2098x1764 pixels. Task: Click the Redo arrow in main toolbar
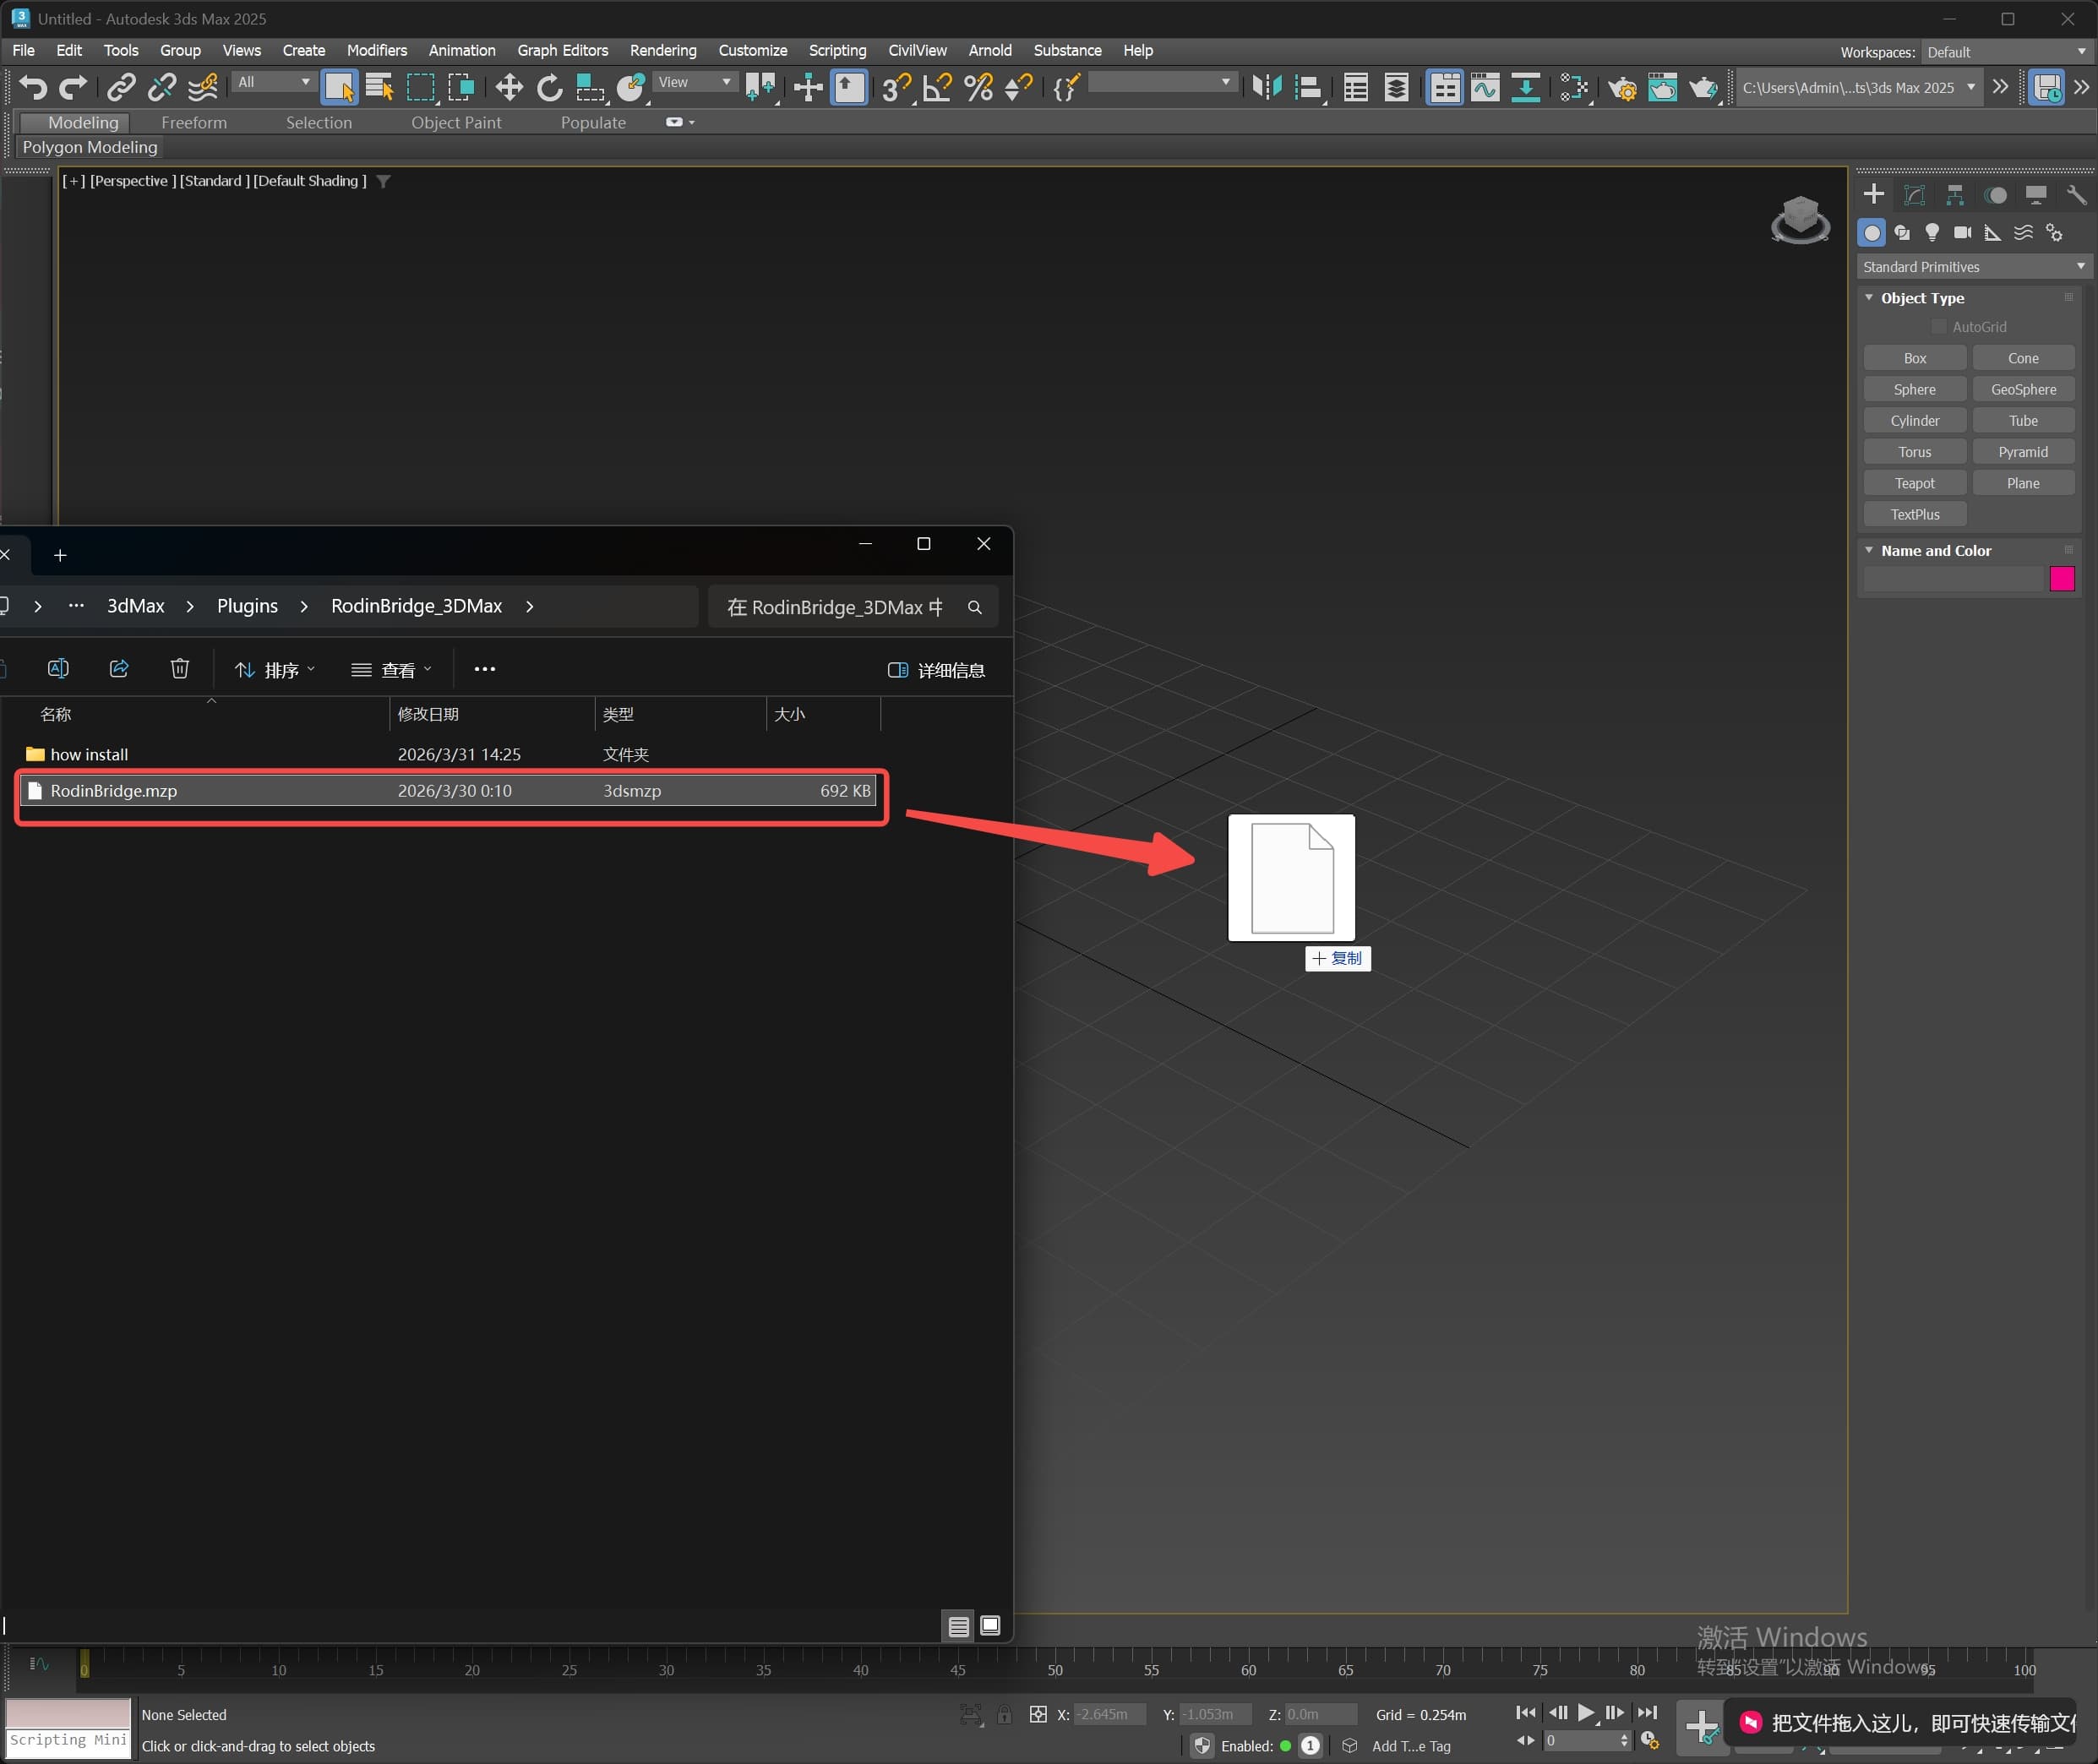point(73,88)
